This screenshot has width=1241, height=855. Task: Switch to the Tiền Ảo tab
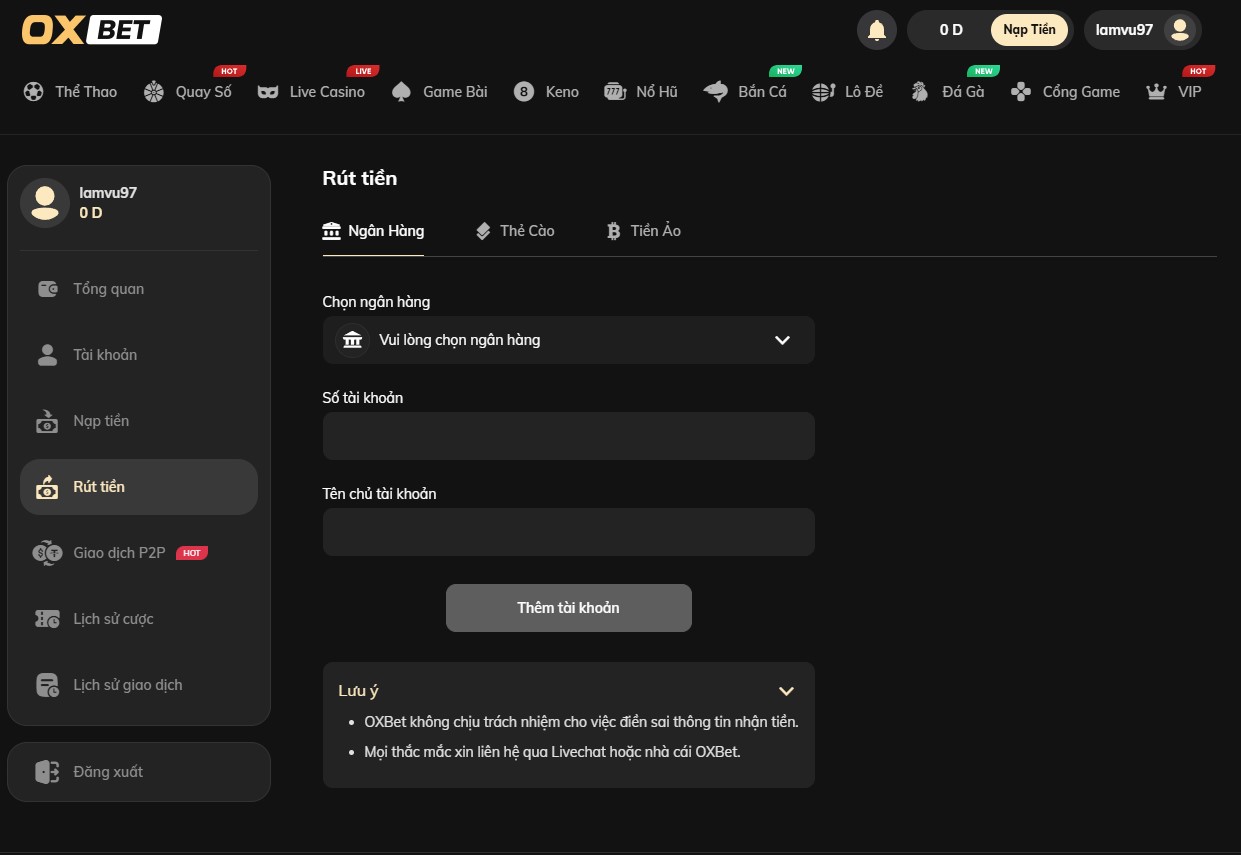point(644,231)
